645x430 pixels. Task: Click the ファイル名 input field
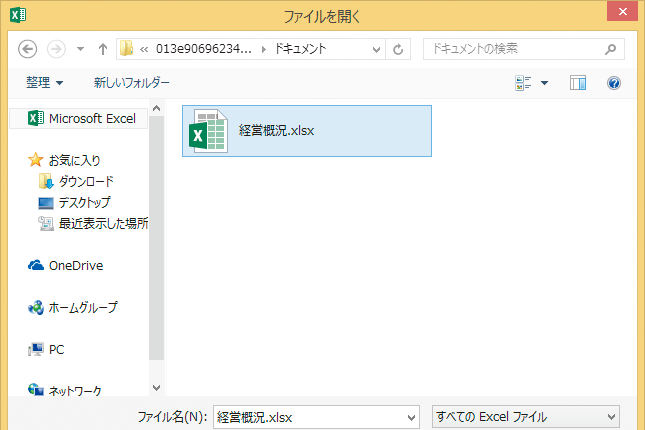point(316,417)
